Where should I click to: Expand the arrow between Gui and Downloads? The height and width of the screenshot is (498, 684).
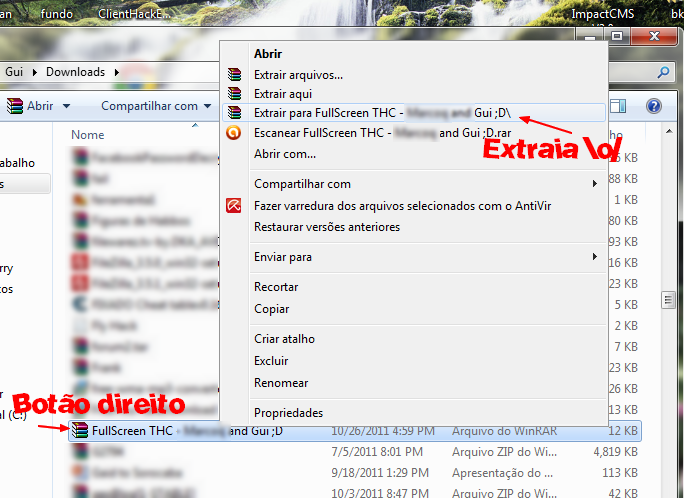pyautogui.click(x=34, y=72)
